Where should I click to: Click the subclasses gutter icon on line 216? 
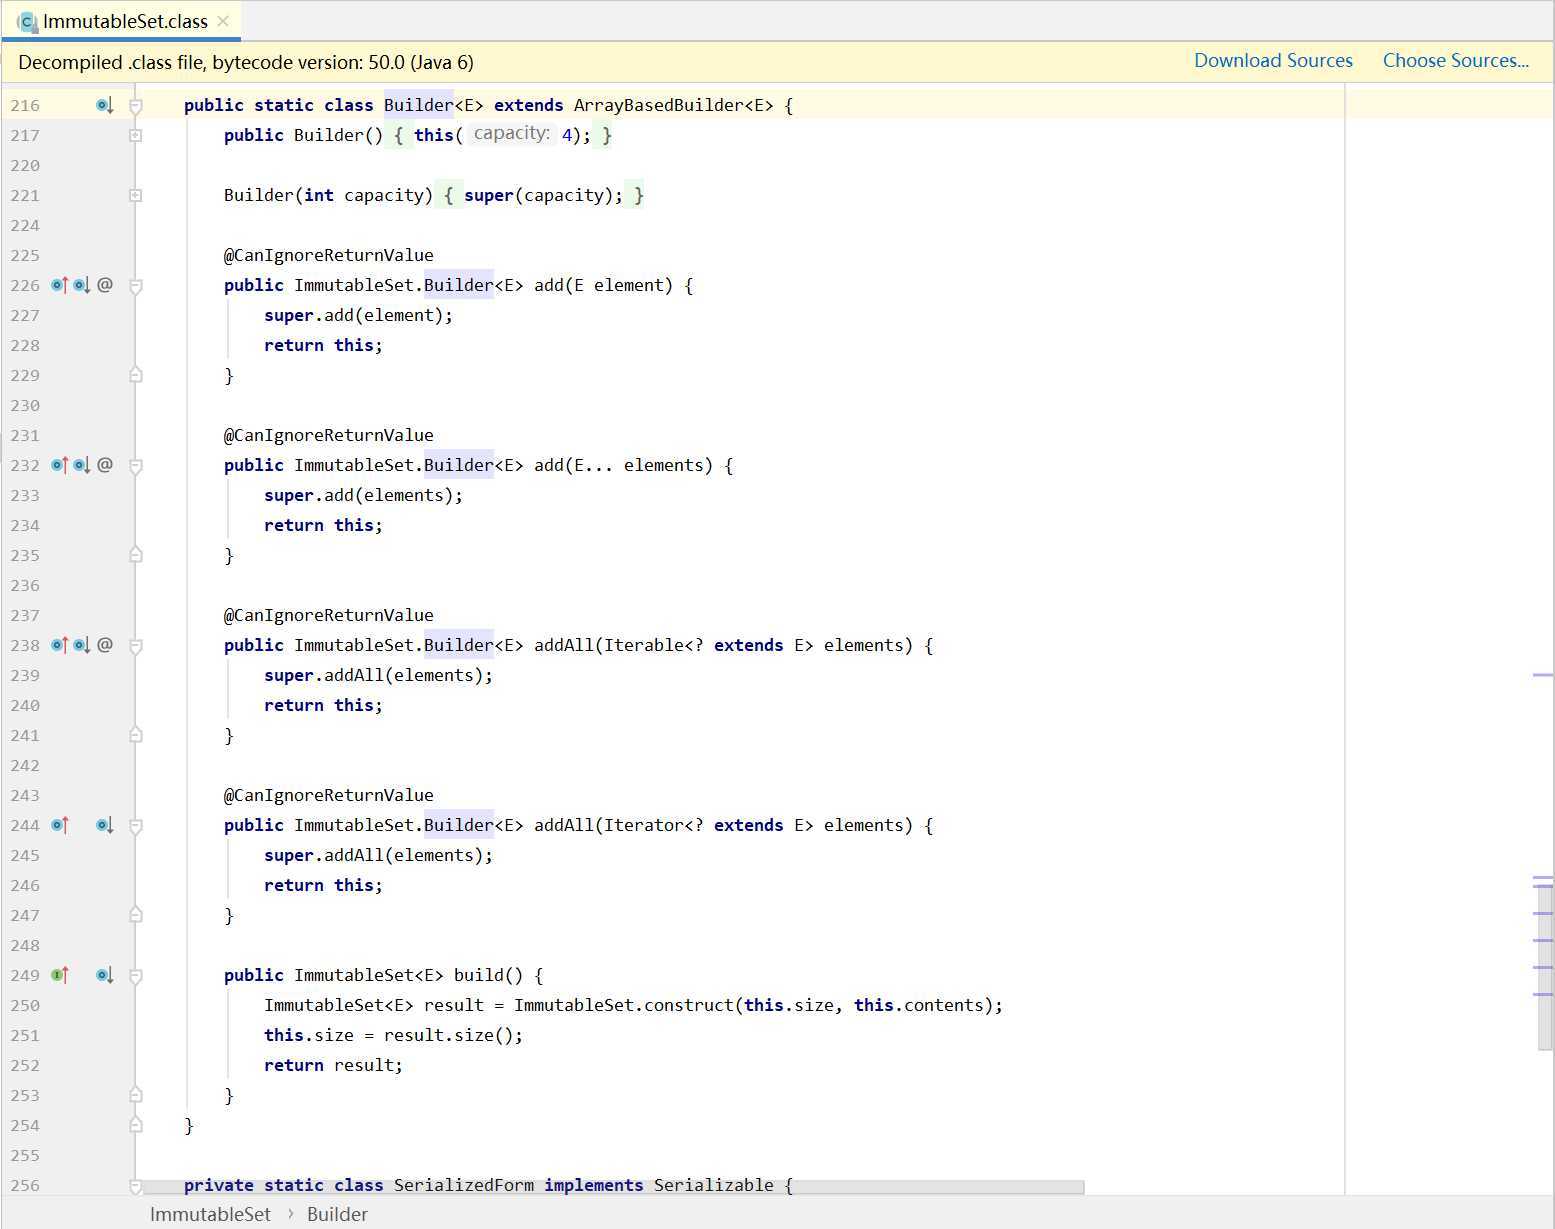(104, 105)
